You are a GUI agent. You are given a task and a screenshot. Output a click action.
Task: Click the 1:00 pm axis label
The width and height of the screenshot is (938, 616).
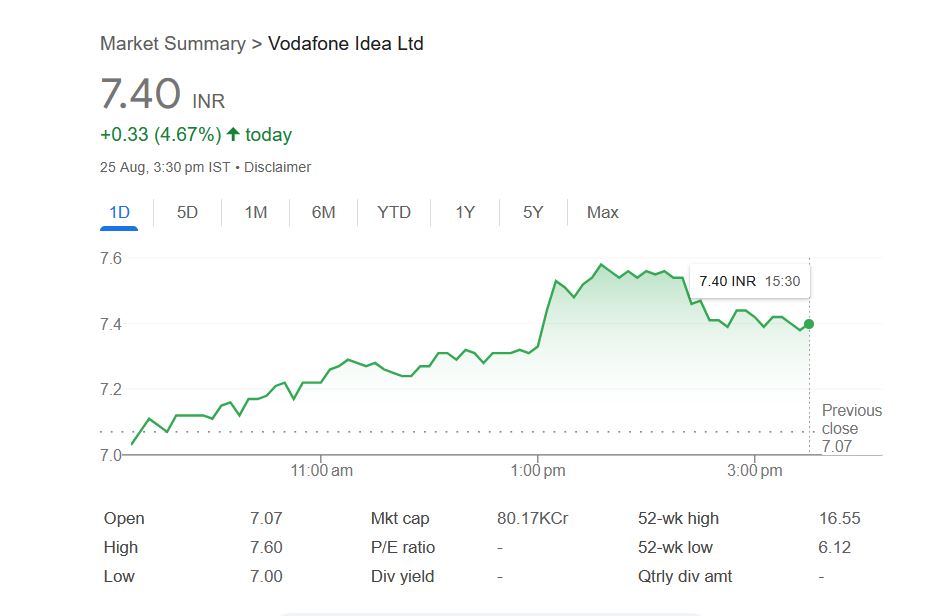tap(538, 470)
